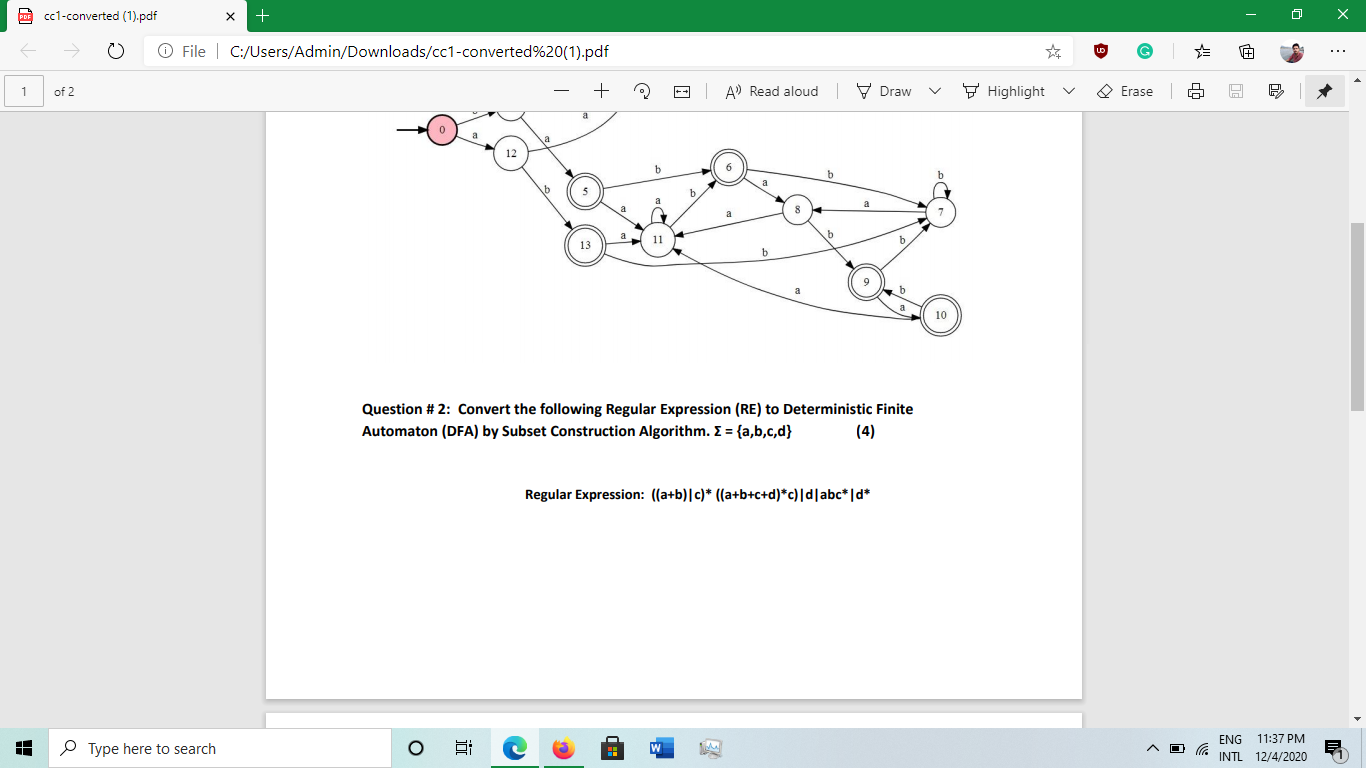Fit the page to width
Screen dimensions: 1366x768
[x=682, y=91]
